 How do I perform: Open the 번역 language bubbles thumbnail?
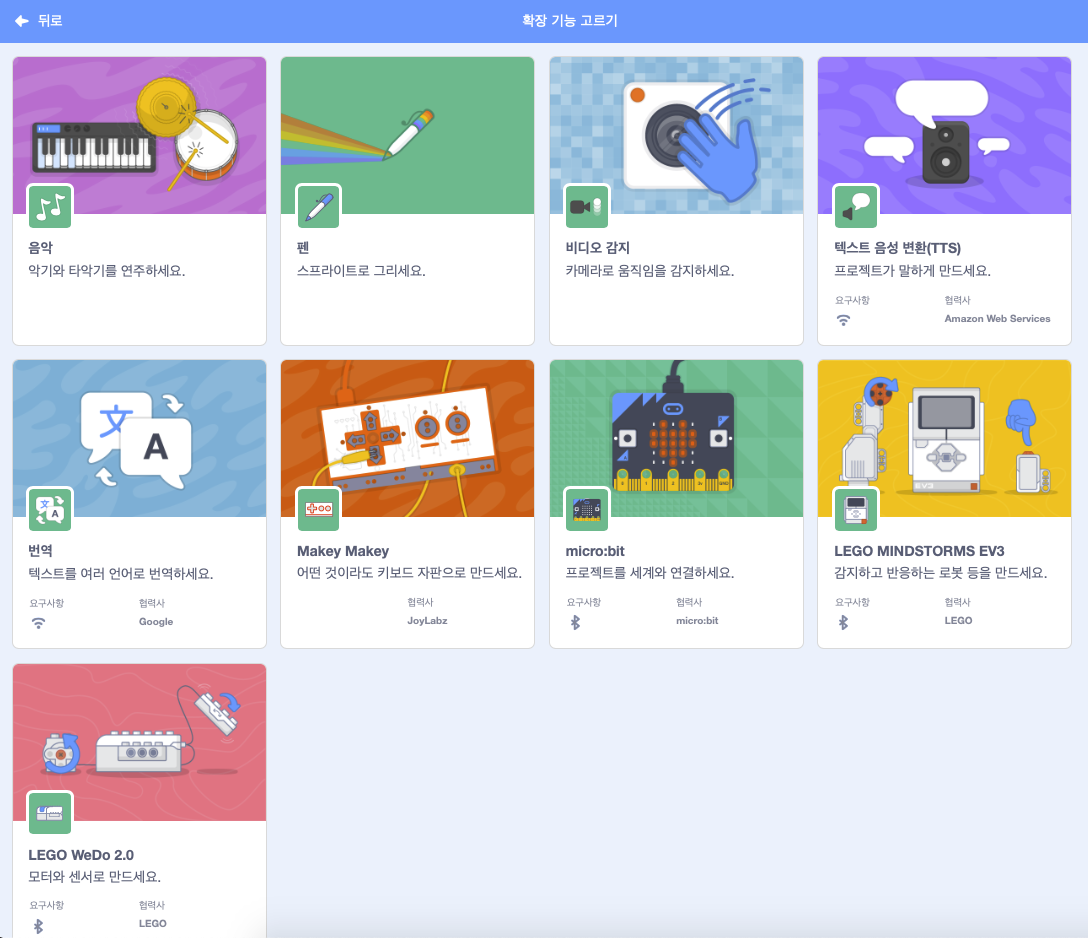pyautogui.click(x=139, y=438)
